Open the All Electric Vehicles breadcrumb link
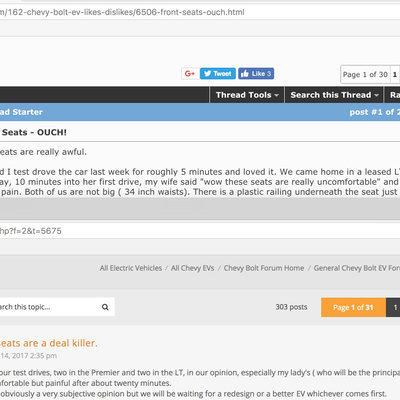 [131, 268]
